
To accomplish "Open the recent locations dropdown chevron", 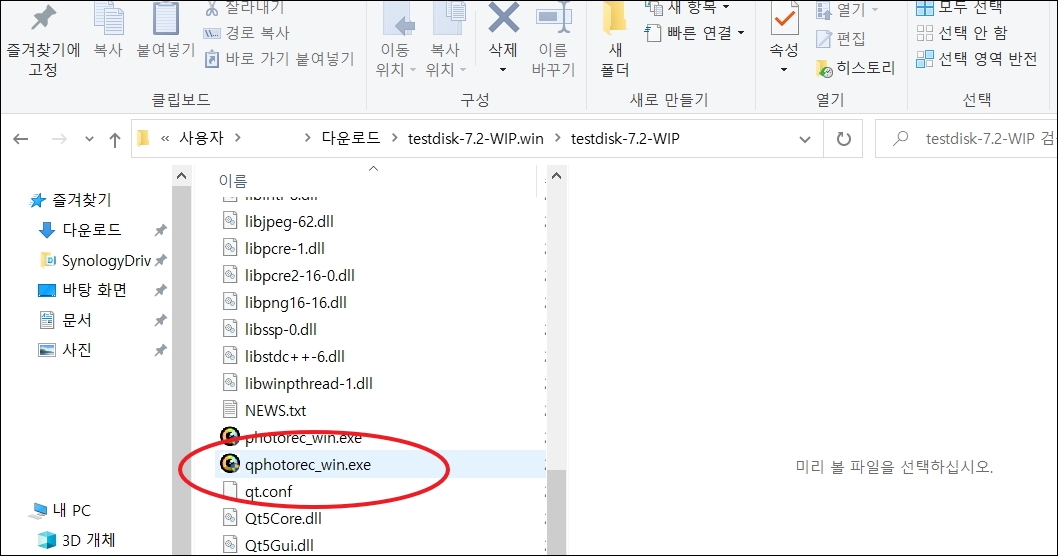I will pos(89,139).
